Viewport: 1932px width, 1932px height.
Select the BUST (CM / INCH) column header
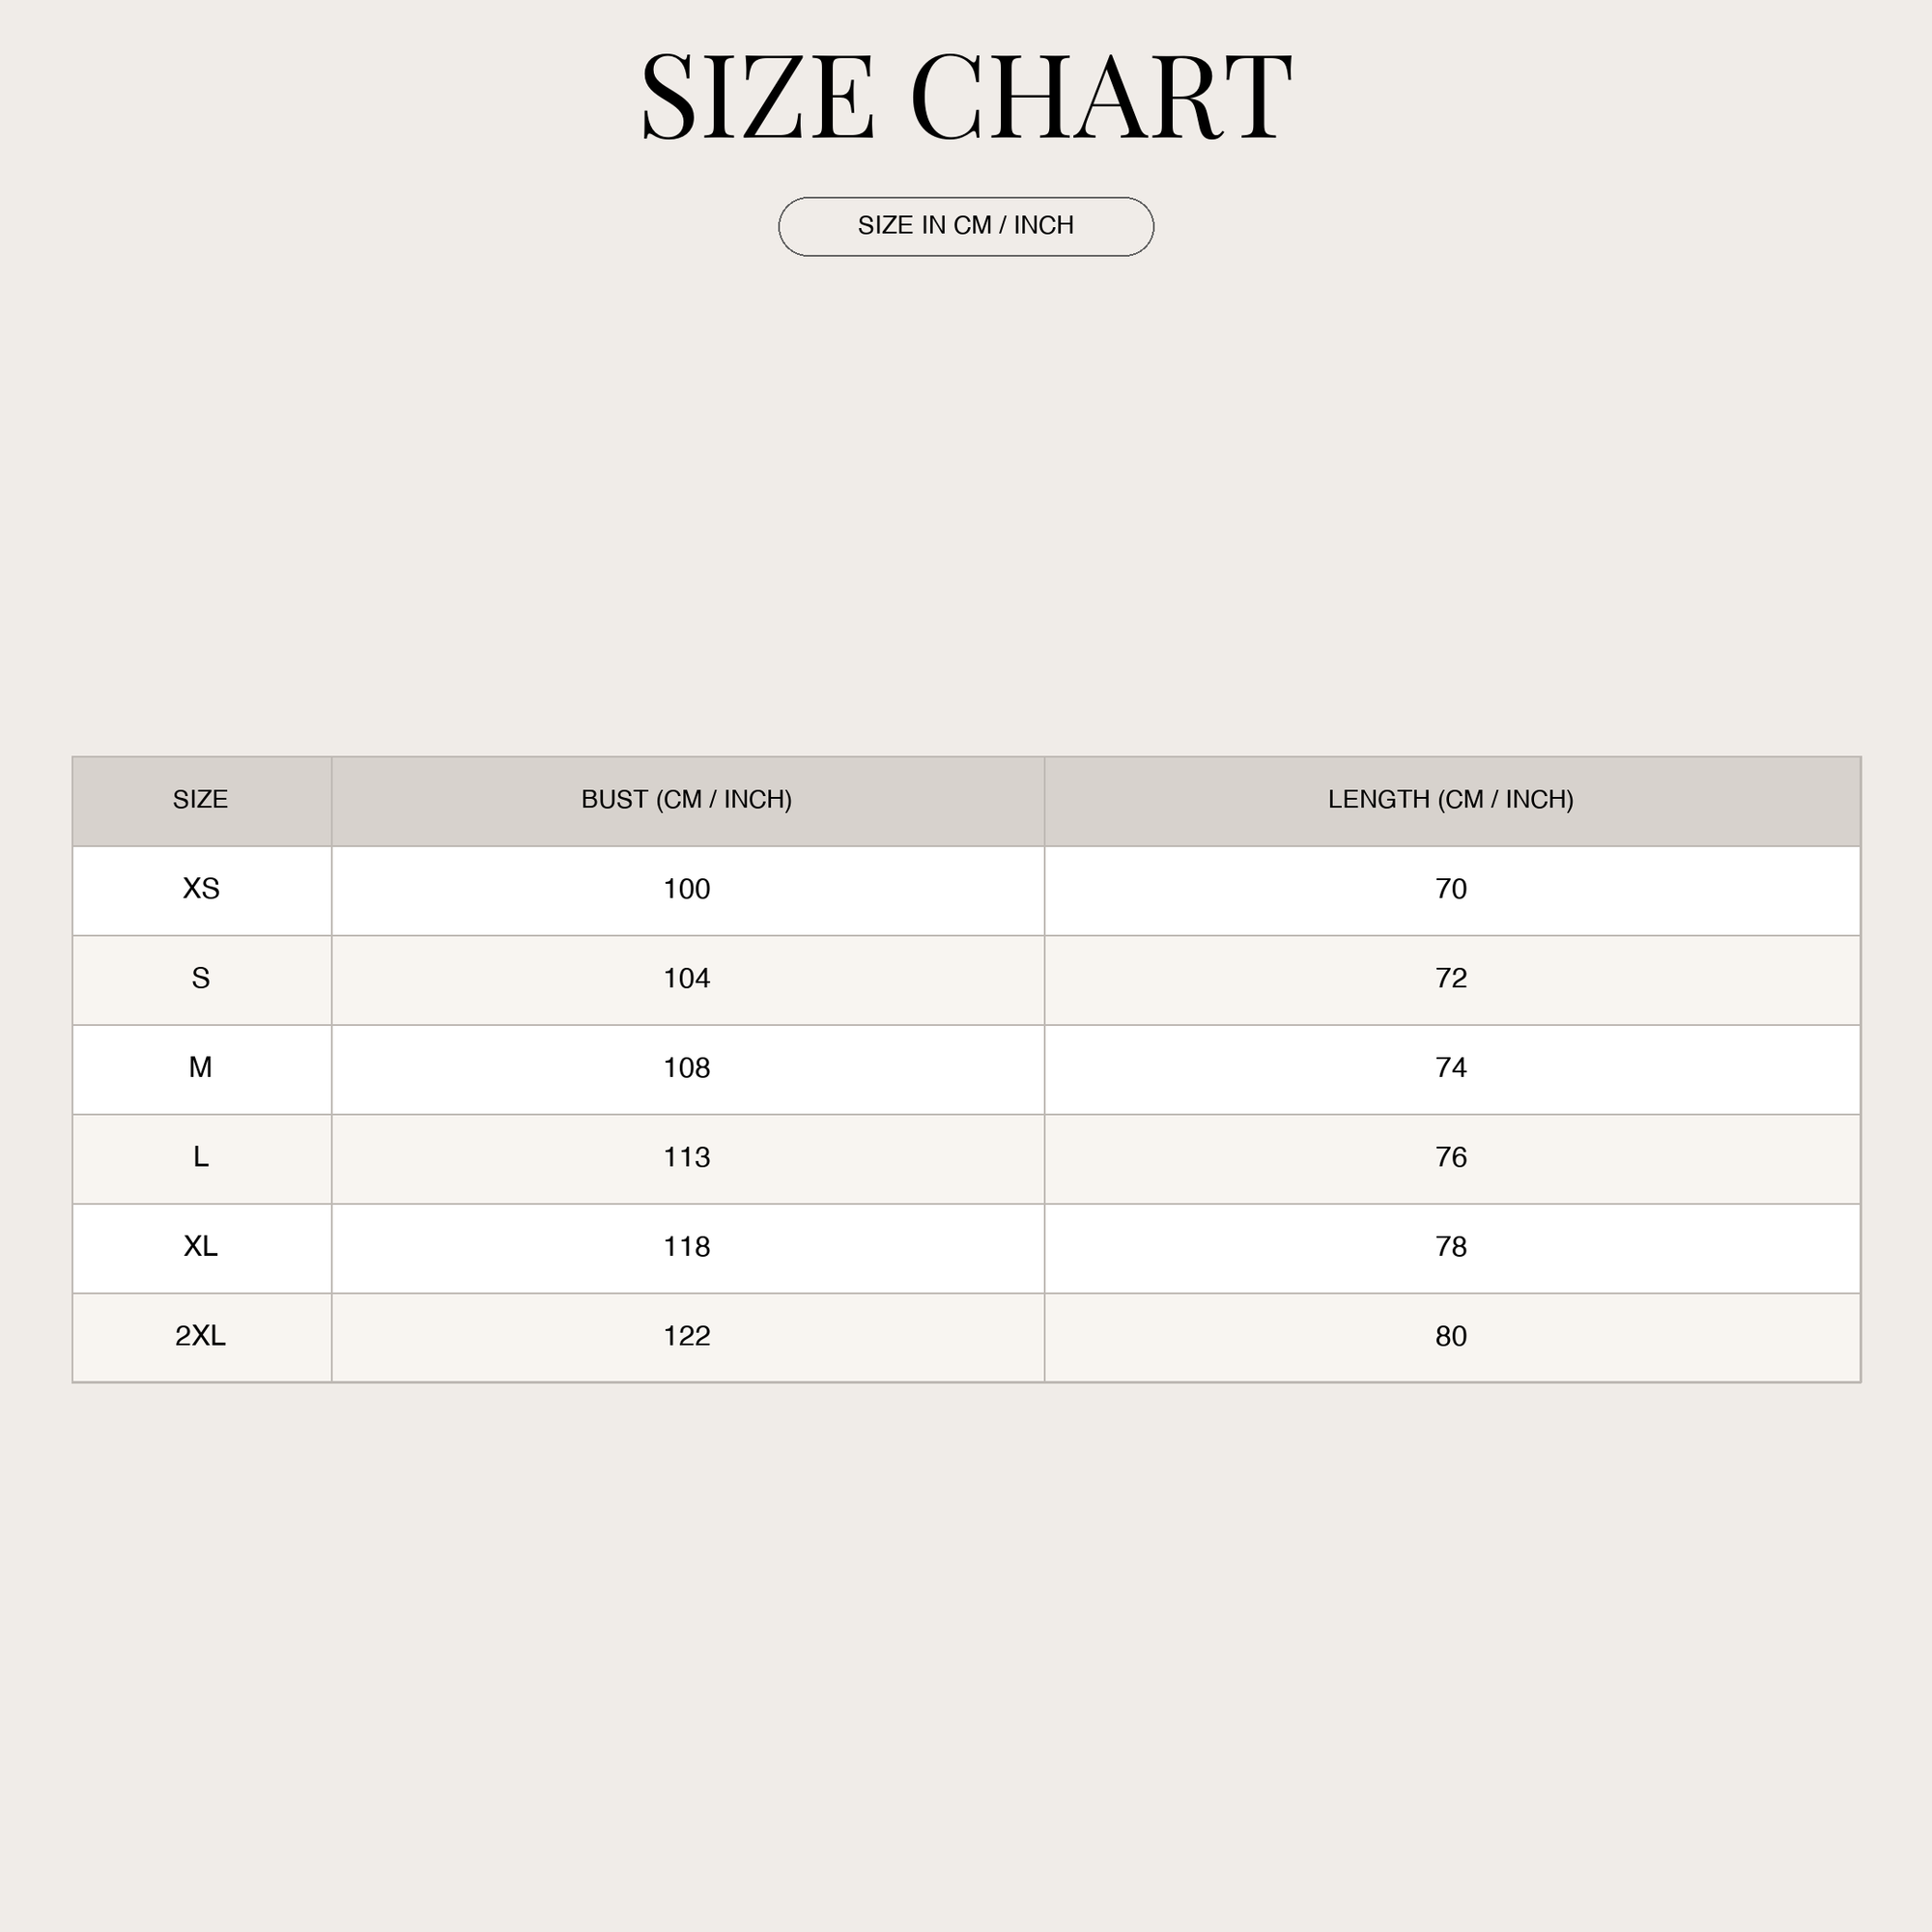[x=688, y=801]
